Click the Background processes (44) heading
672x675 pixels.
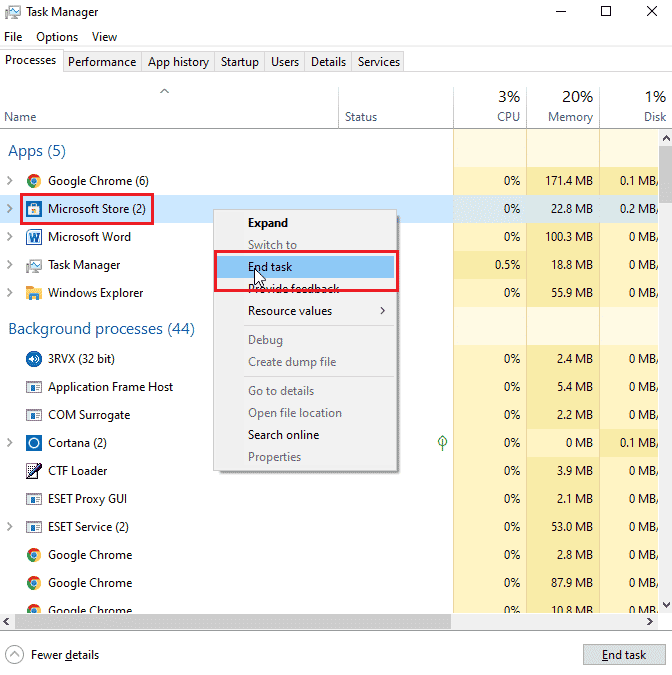[102, 328]
